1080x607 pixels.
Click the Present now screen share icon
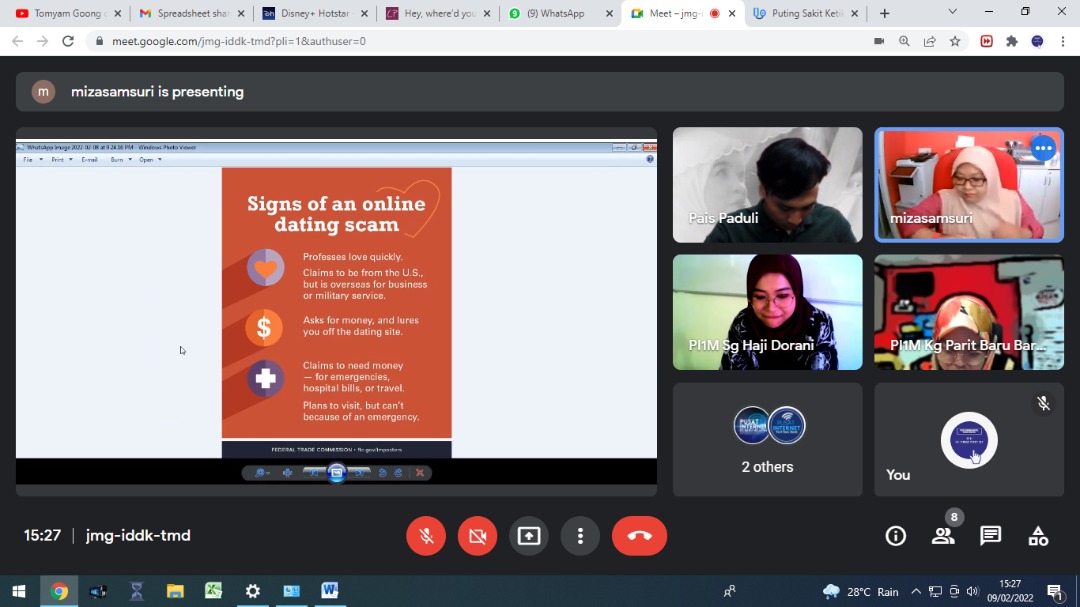coord(529,536)
